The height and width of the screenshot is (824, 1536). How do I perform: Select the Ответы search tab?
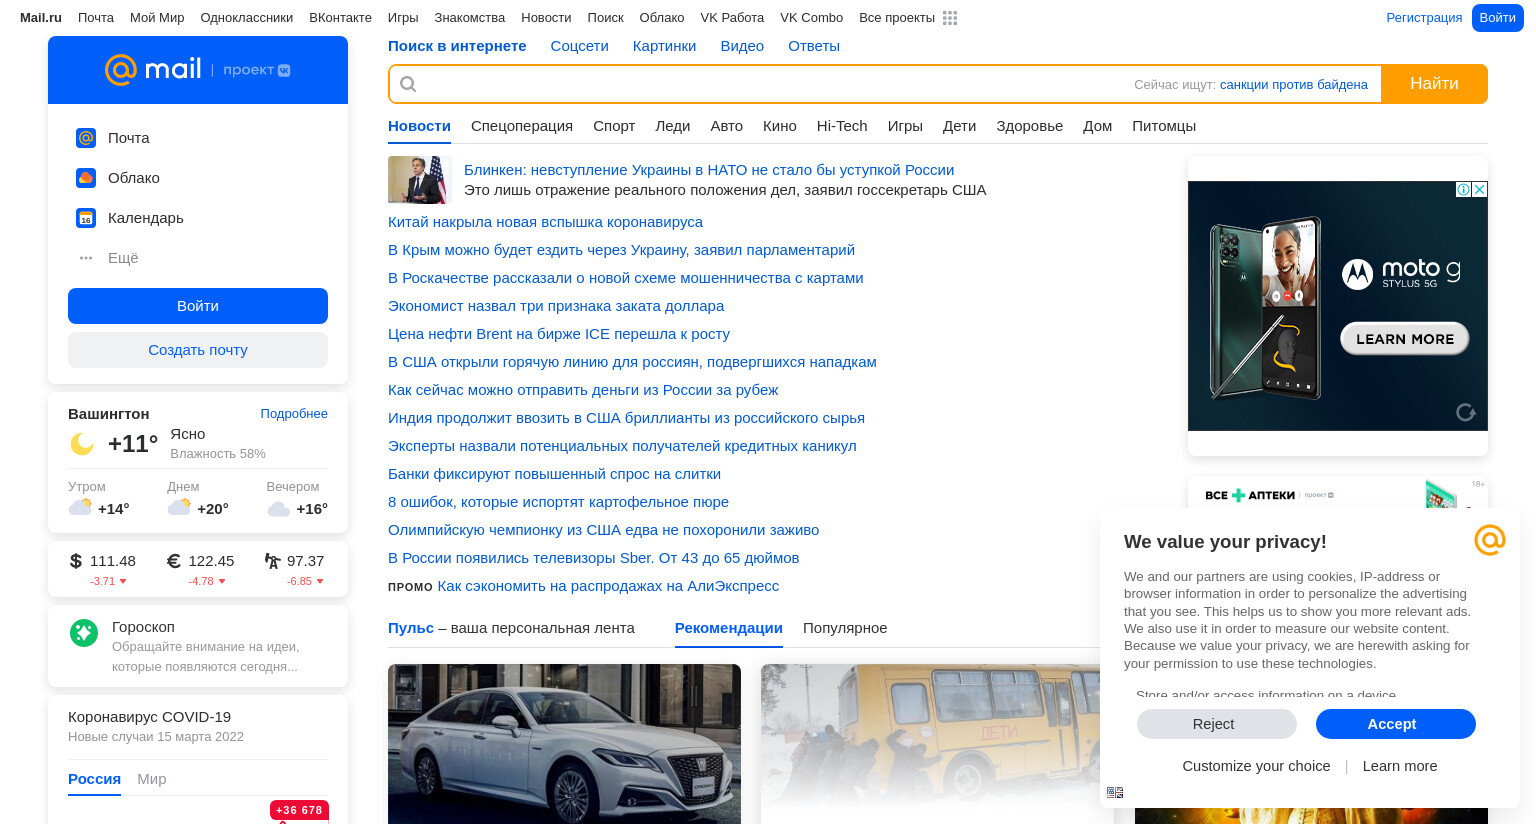[814, 46]
